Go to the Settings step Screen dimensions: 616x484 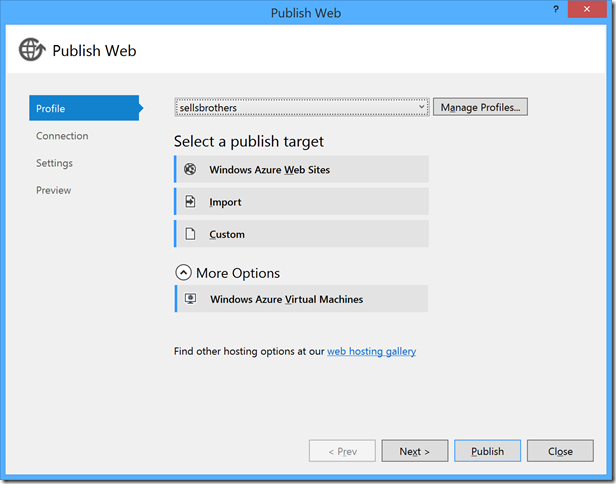click(54, 163)
